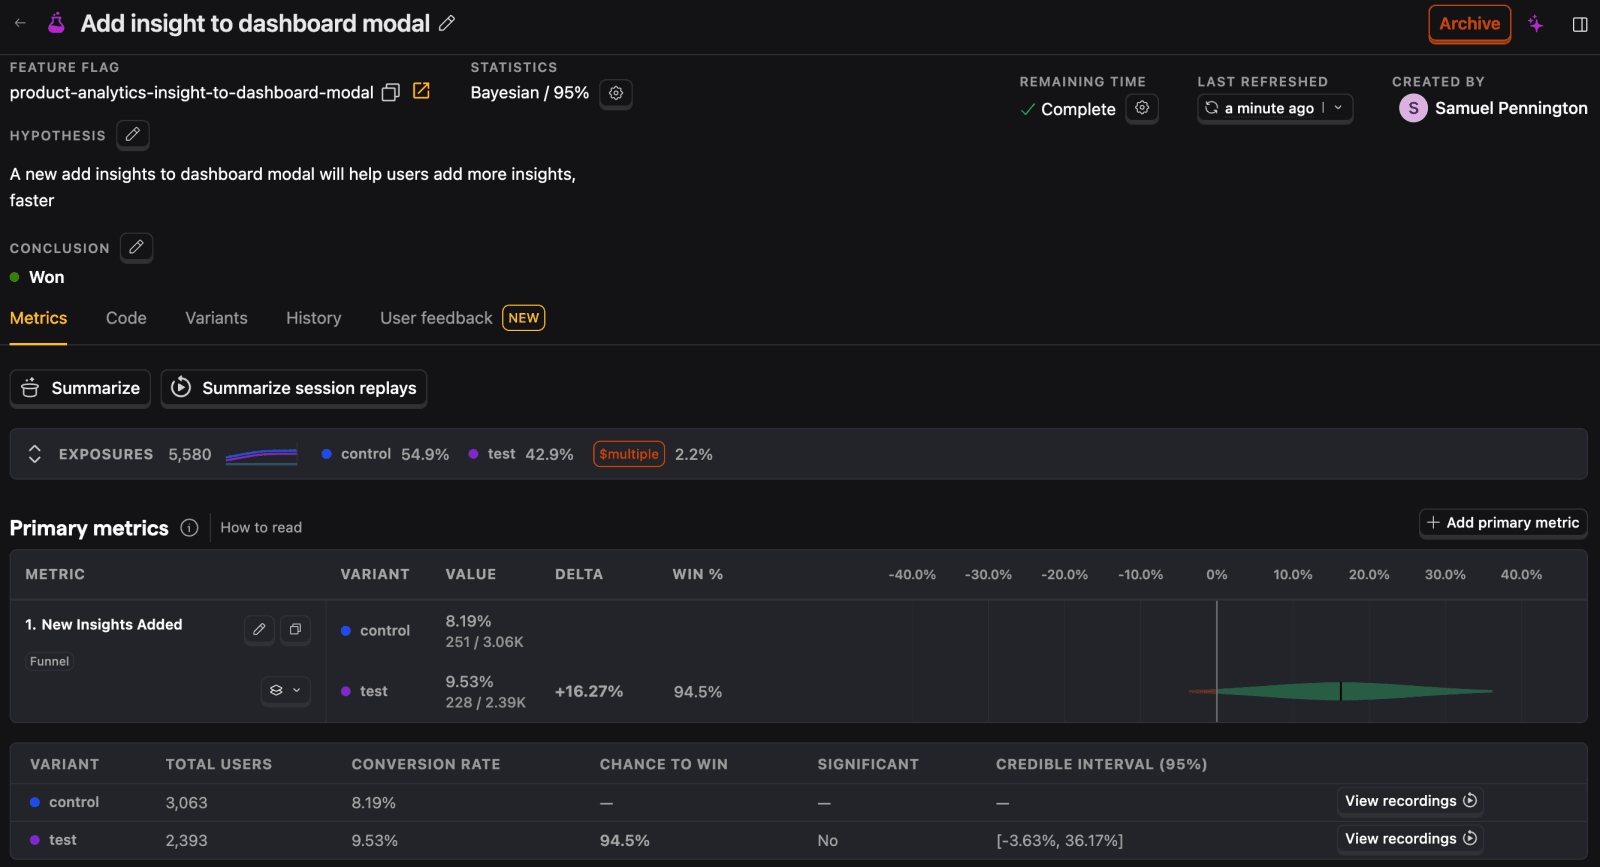The width and height of the screenshot is (1600, 867).
Task: Open statistics settings gear
Action: [x=616, y=93]
